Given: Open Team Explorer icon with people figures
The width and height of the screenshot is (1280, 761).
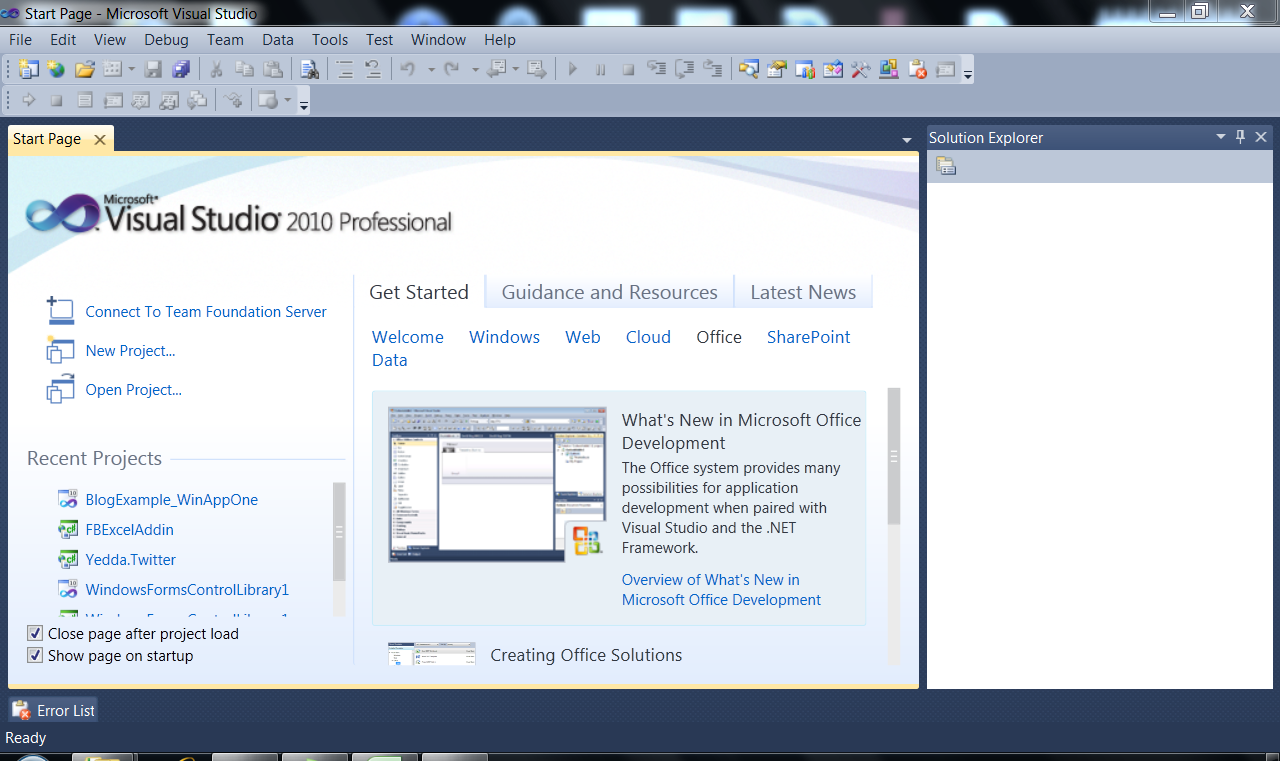Looking at the screenshot, I should click(x=804, y=69).
